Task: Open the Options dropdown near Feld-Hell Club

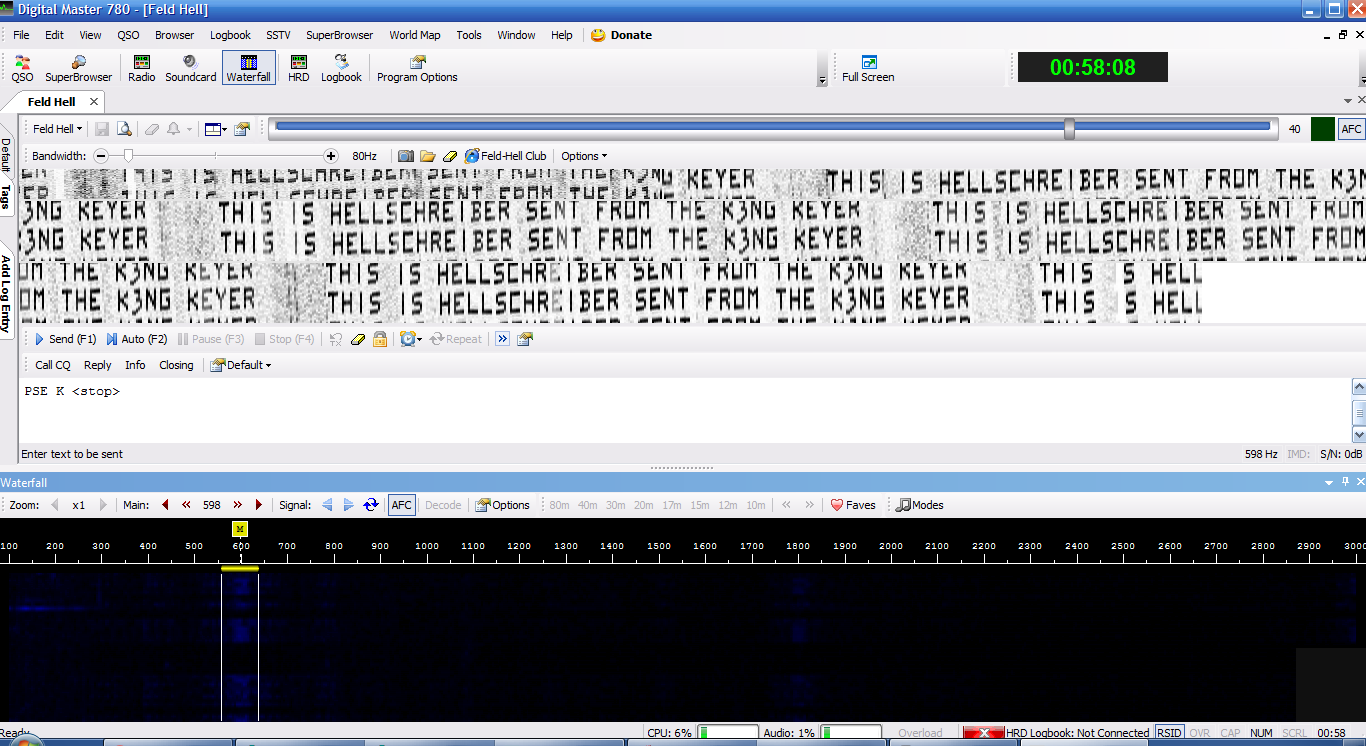Action: (583, 155)
